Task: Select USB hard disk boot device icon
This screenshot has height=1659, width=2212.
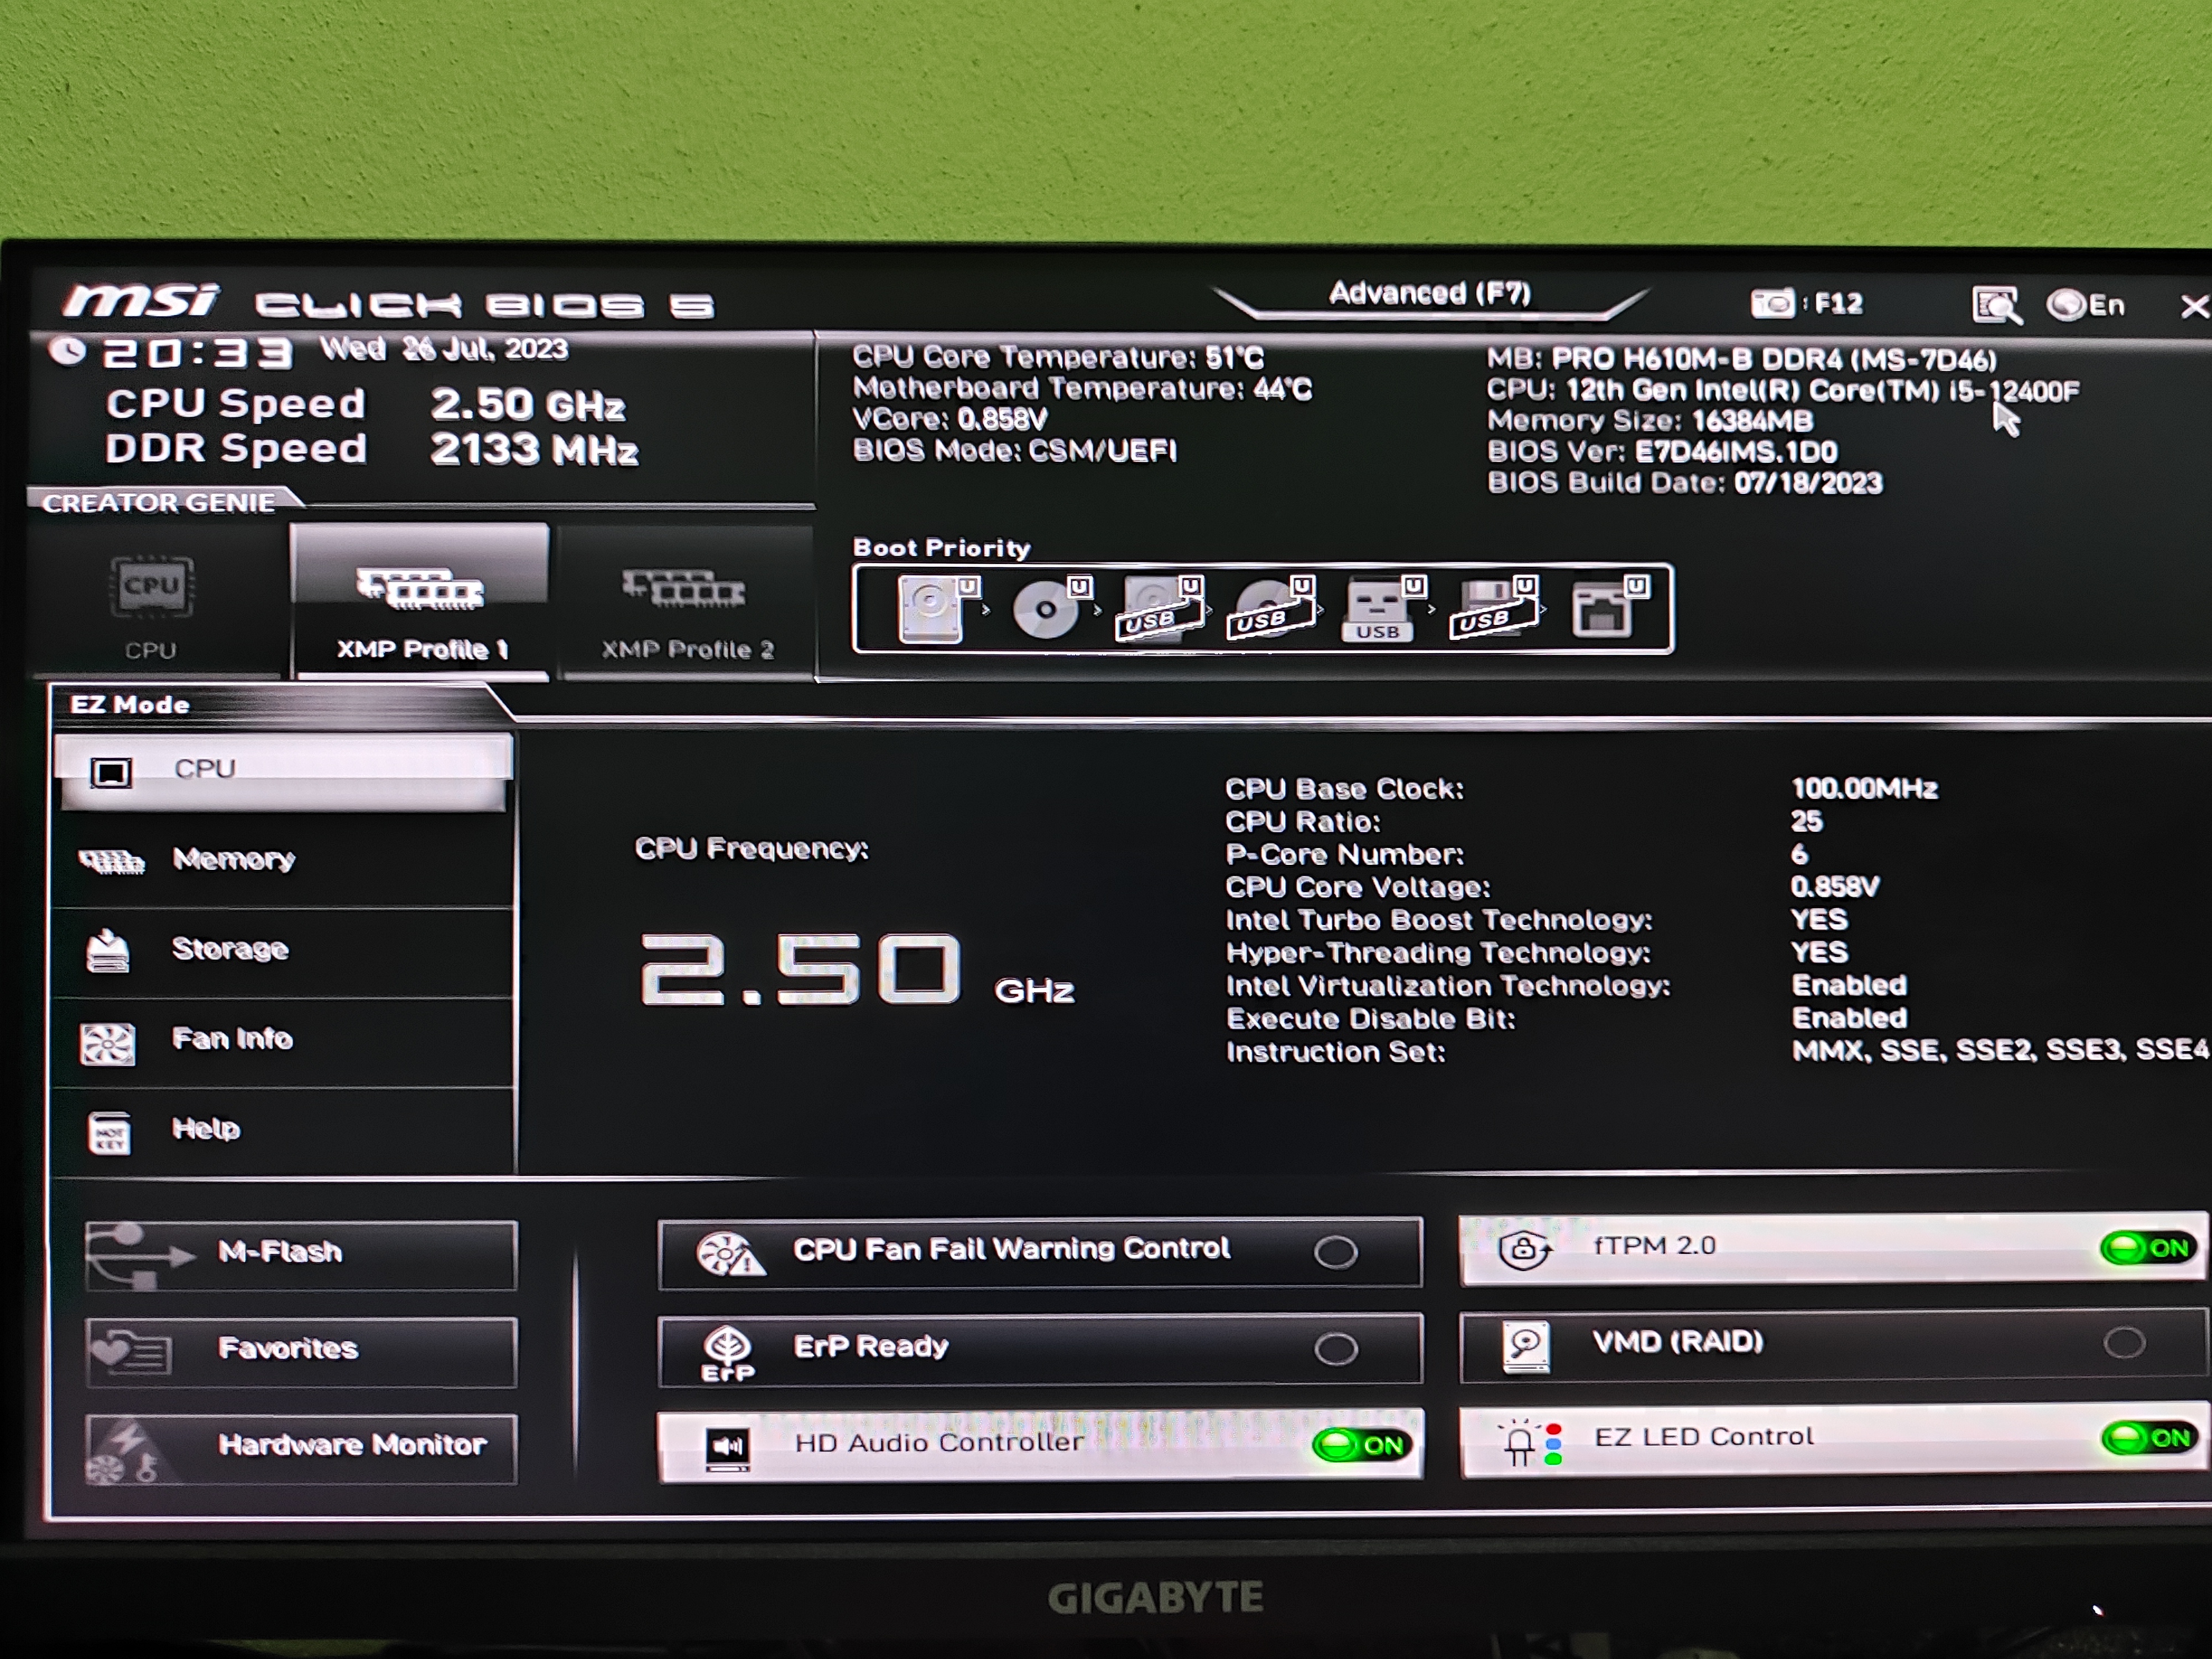Action: [1160, 608]
